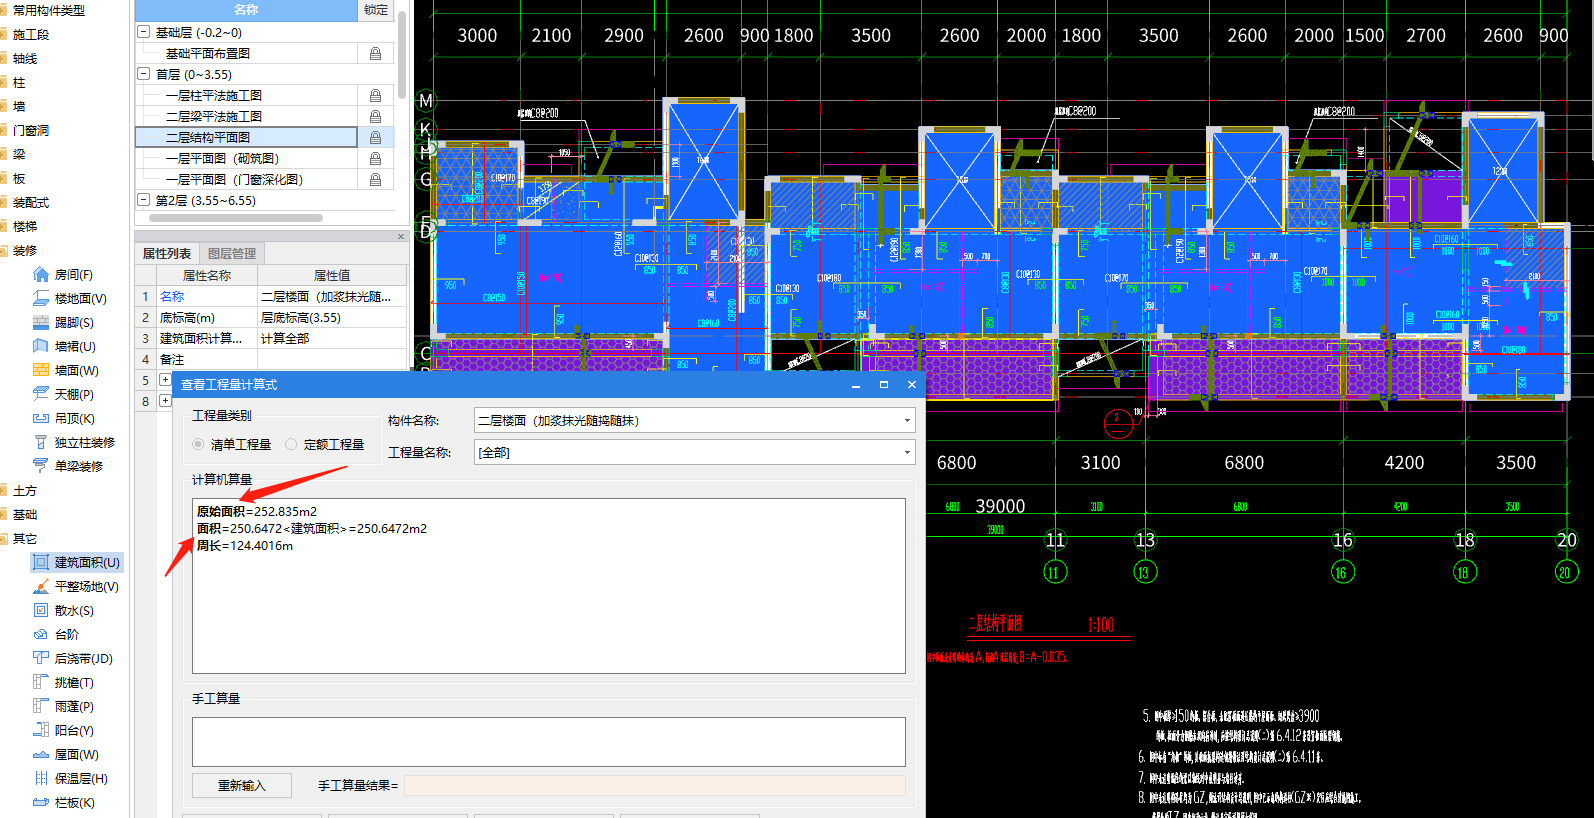The width and height of the screenshot is (1594, 818).
Task: Toggle lock for 基础平面布置图 drawing
Action: click(375, 54)
